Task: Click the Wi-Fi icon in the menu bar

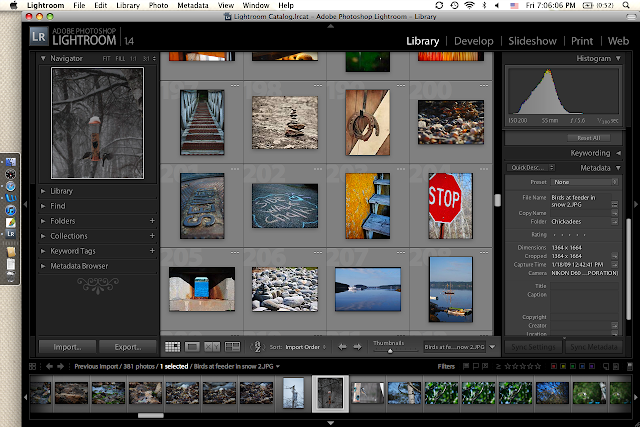Action: 468,6
